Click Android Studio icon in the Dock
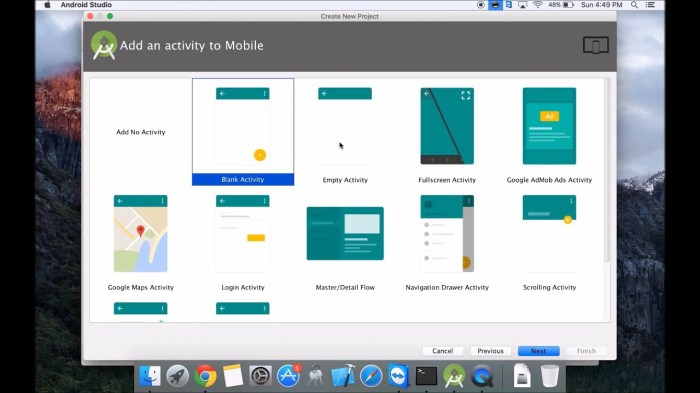 (x=454, y=376)
